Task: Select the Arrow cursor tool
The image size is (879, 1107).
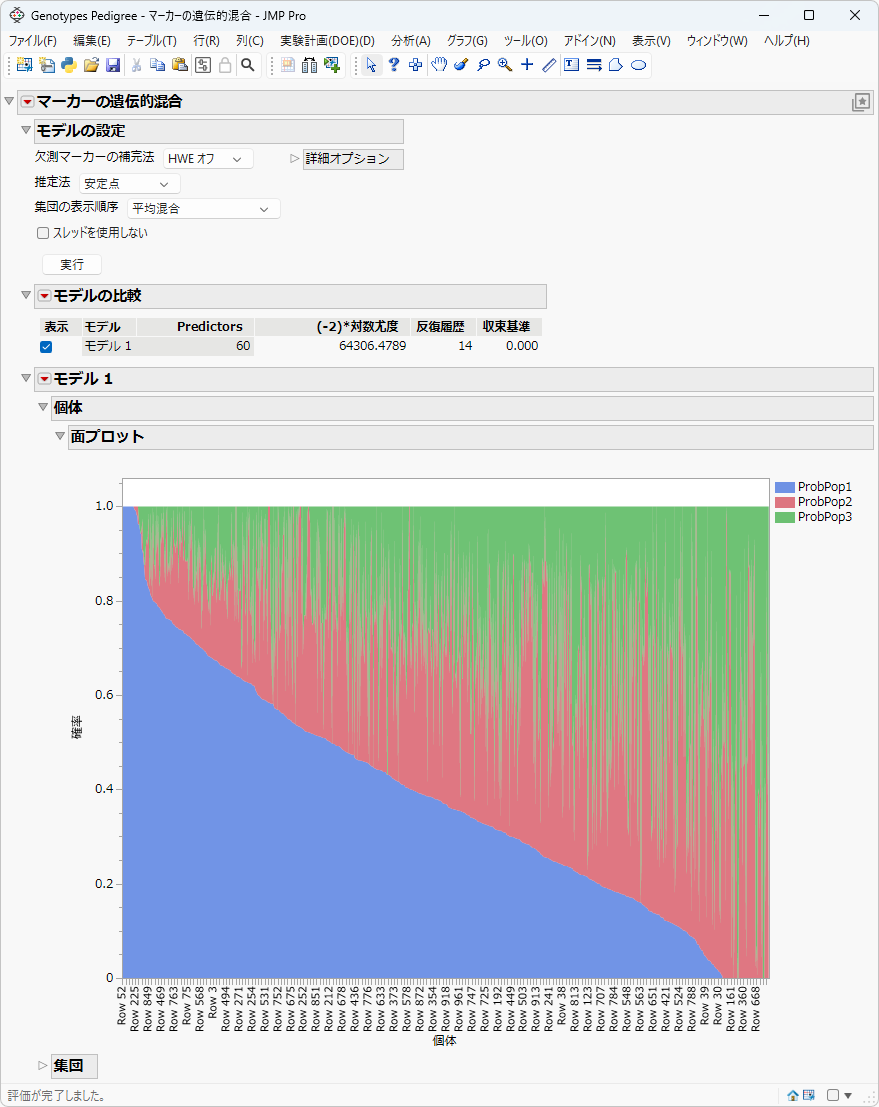Action: 371,65
